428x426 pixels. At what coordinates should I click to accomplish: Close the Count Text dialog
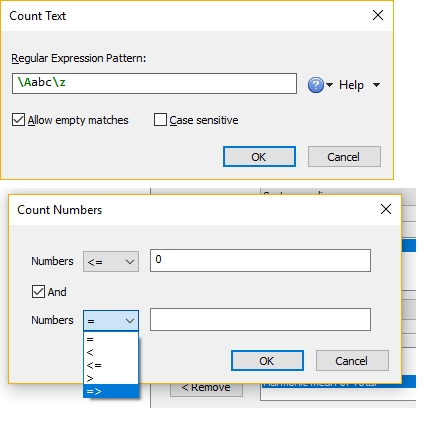tap(378, 15)
